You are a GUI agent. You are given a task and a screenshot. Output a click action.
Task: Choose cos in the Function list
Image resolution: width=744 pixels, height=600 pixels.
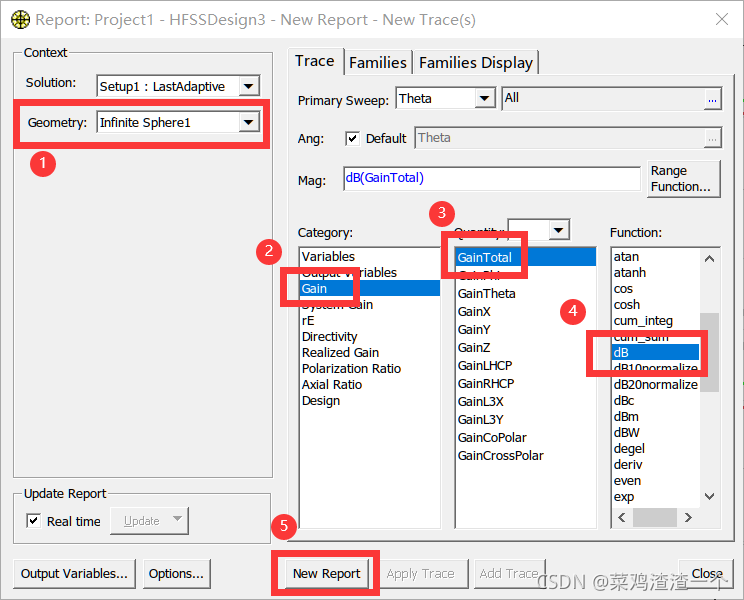click(x=623, y=289)
